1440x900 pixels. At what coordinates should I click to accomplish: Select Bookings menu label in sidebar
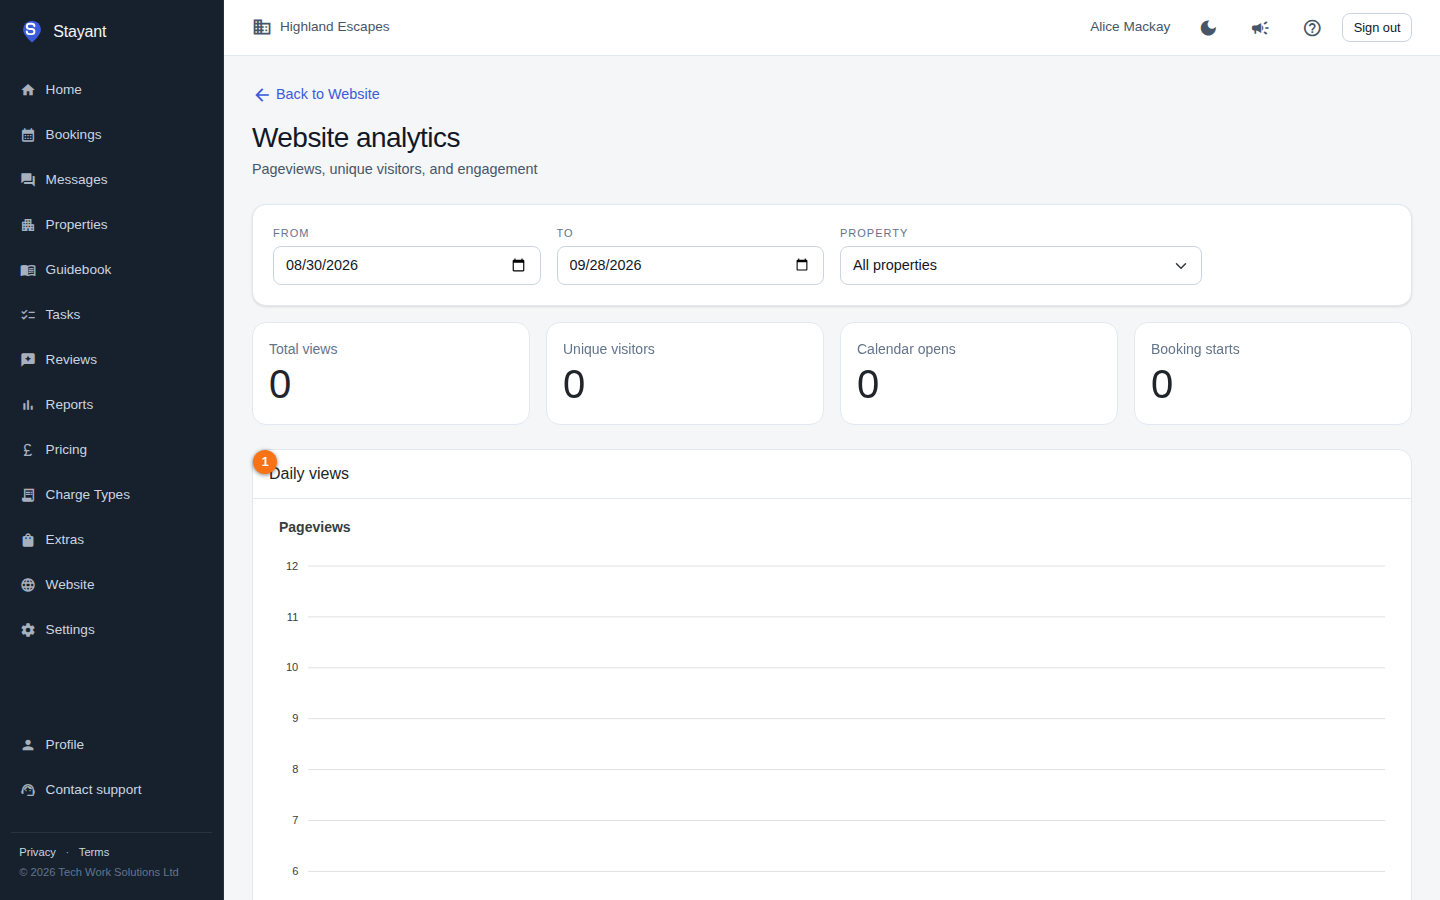73,135
